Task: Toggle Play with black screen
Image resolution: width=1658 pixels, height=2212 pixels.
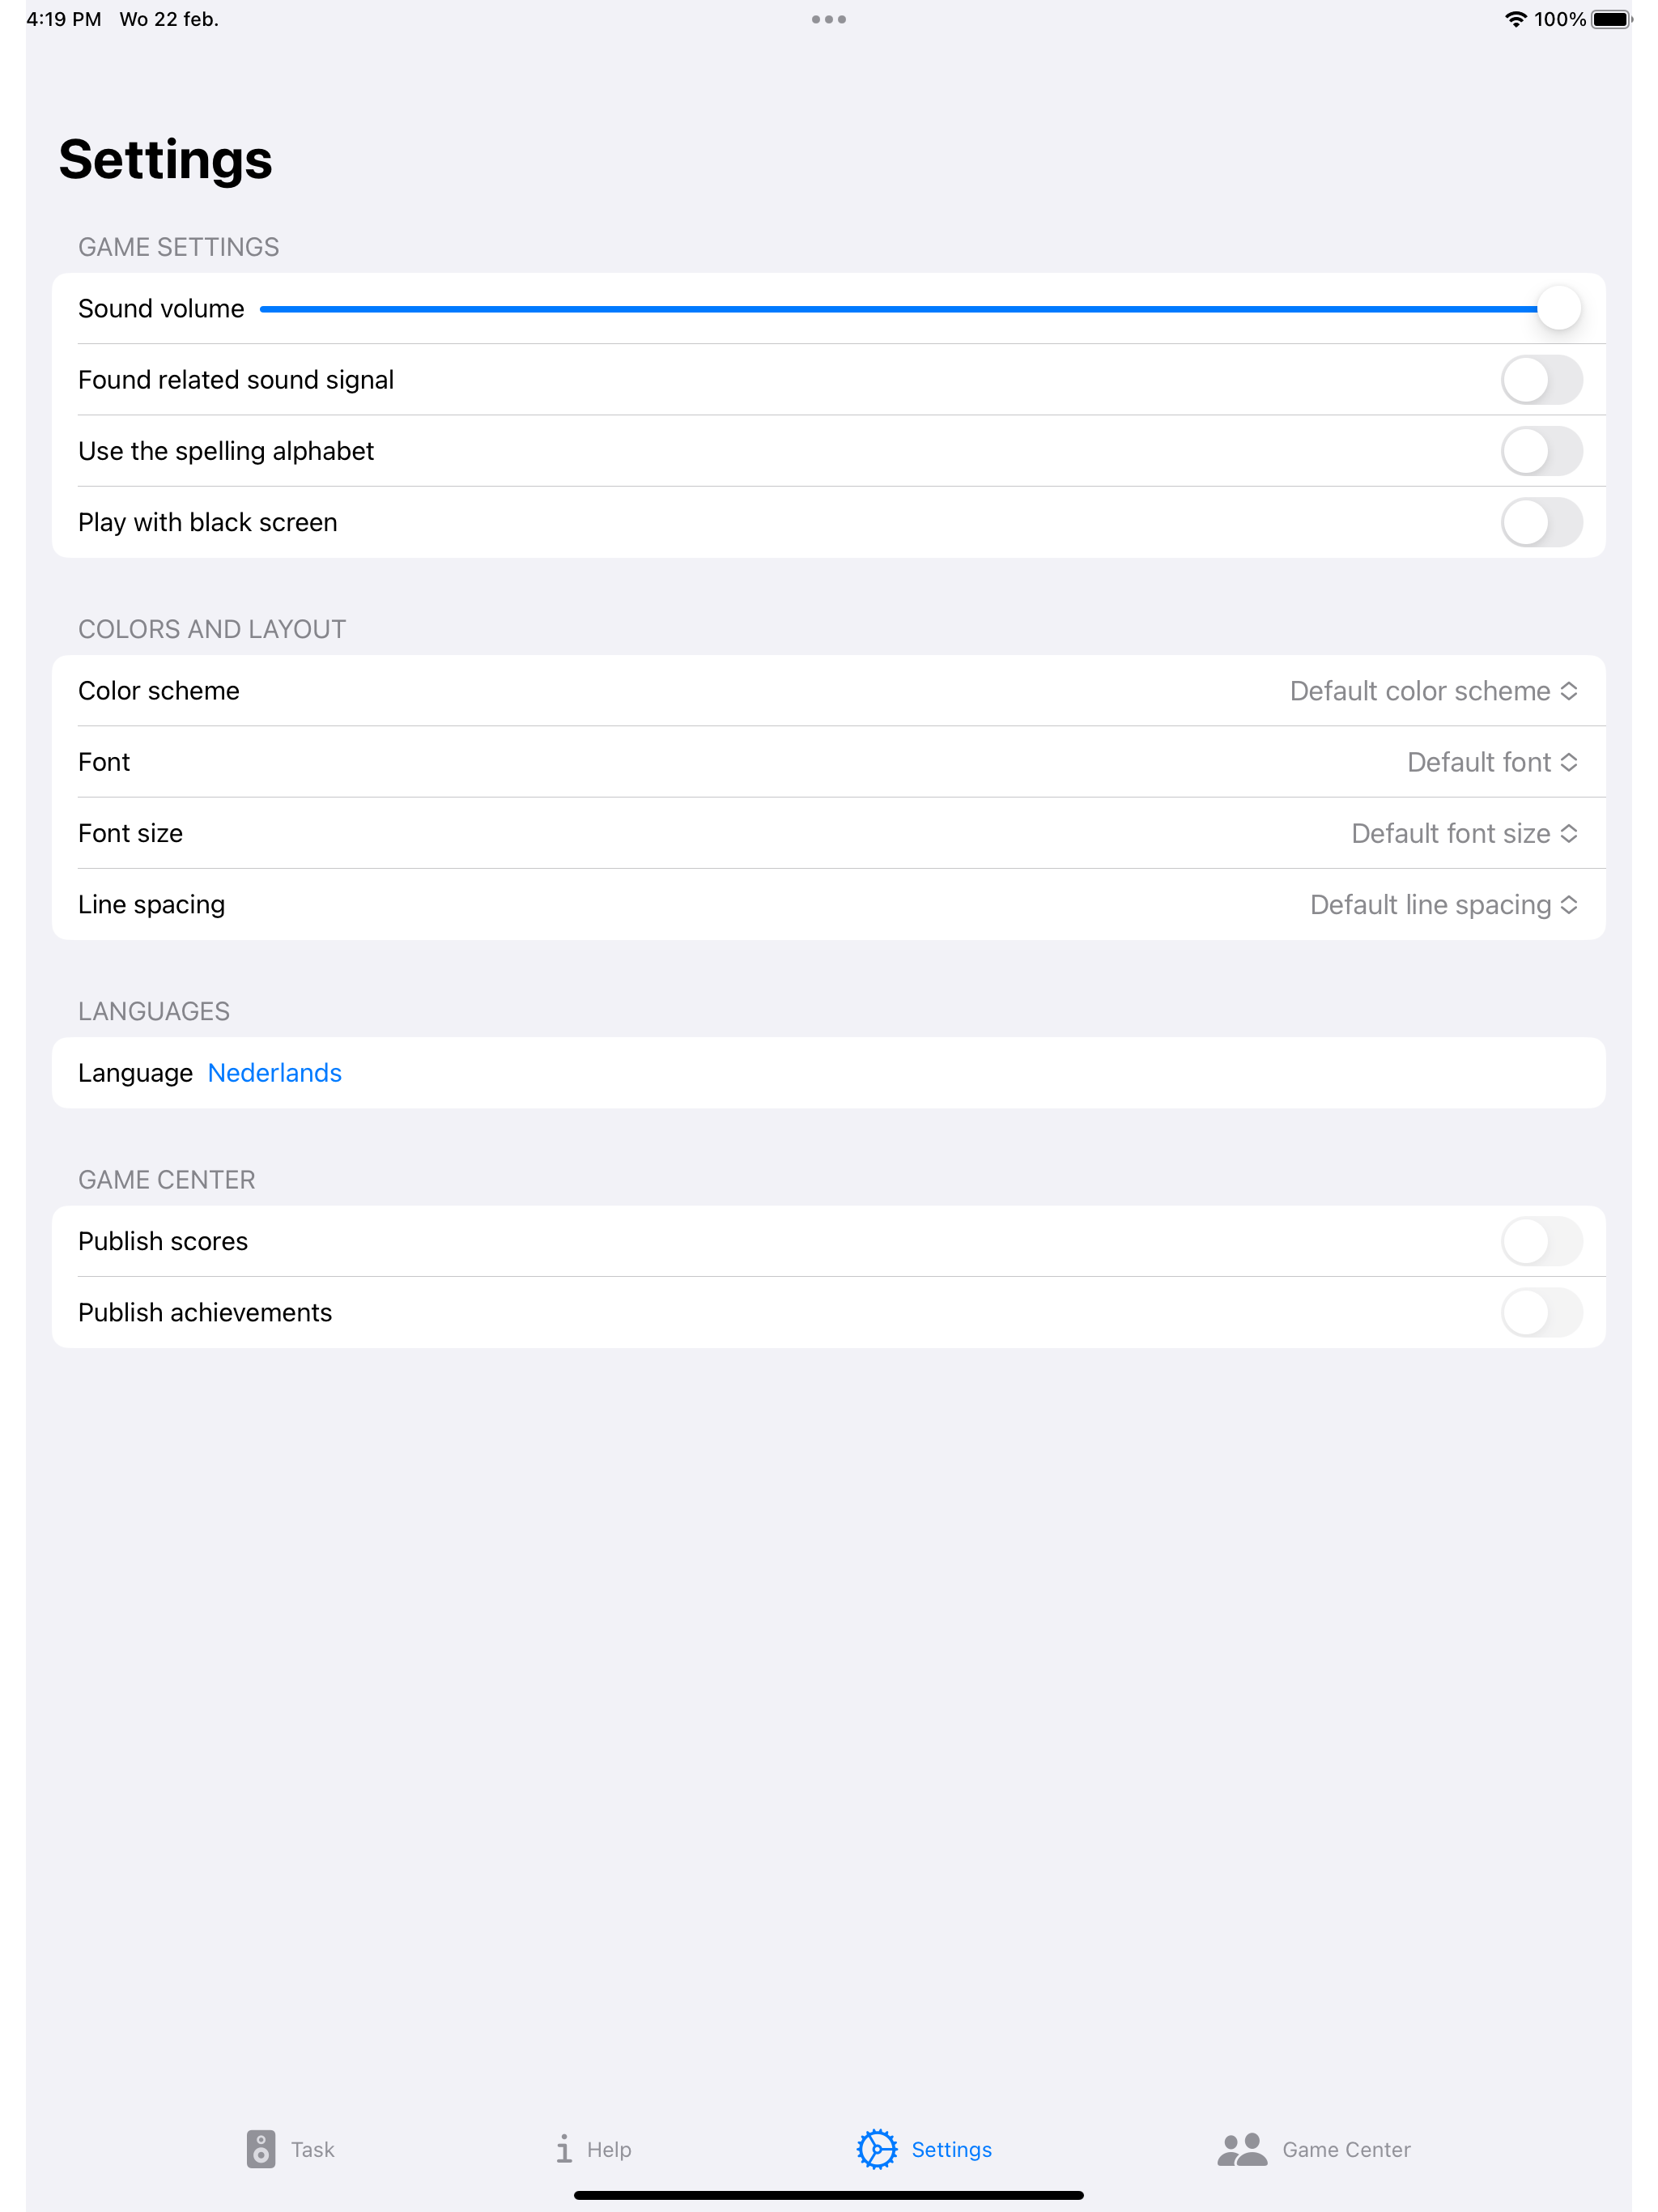Action: pos(1541,522)
